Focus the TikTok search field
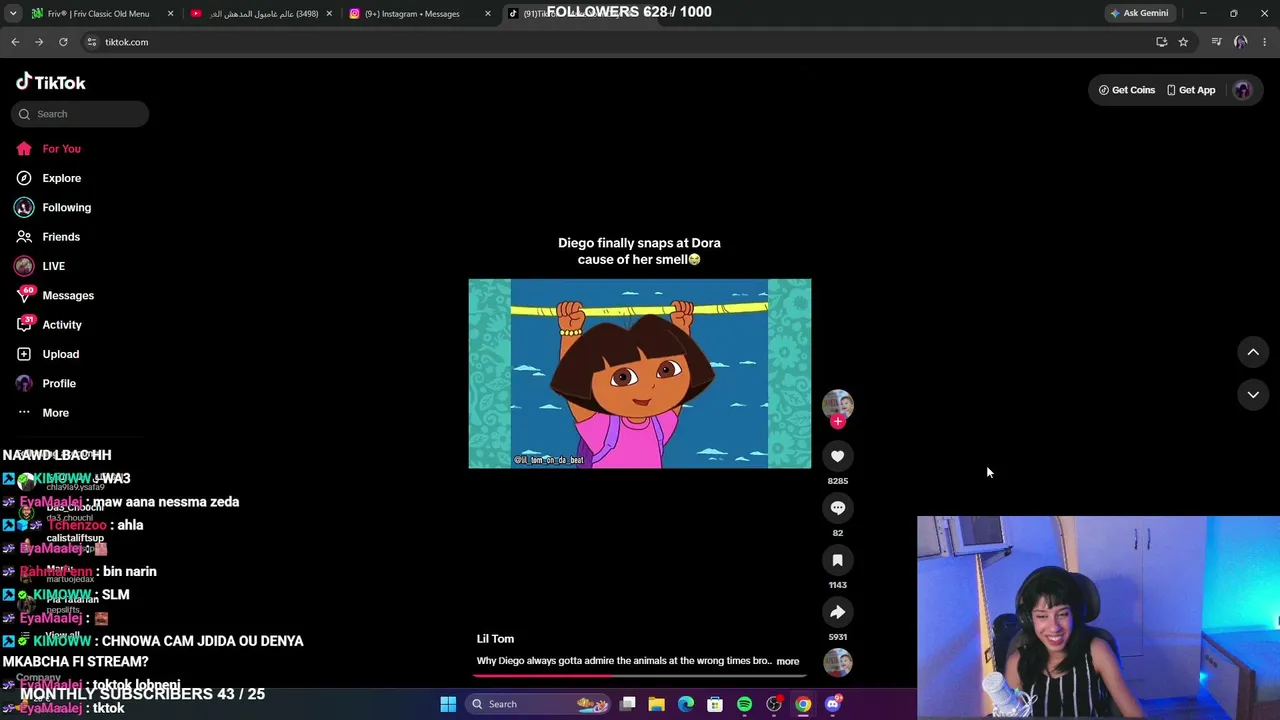1280x720 pixels. (x=80, y=114)
